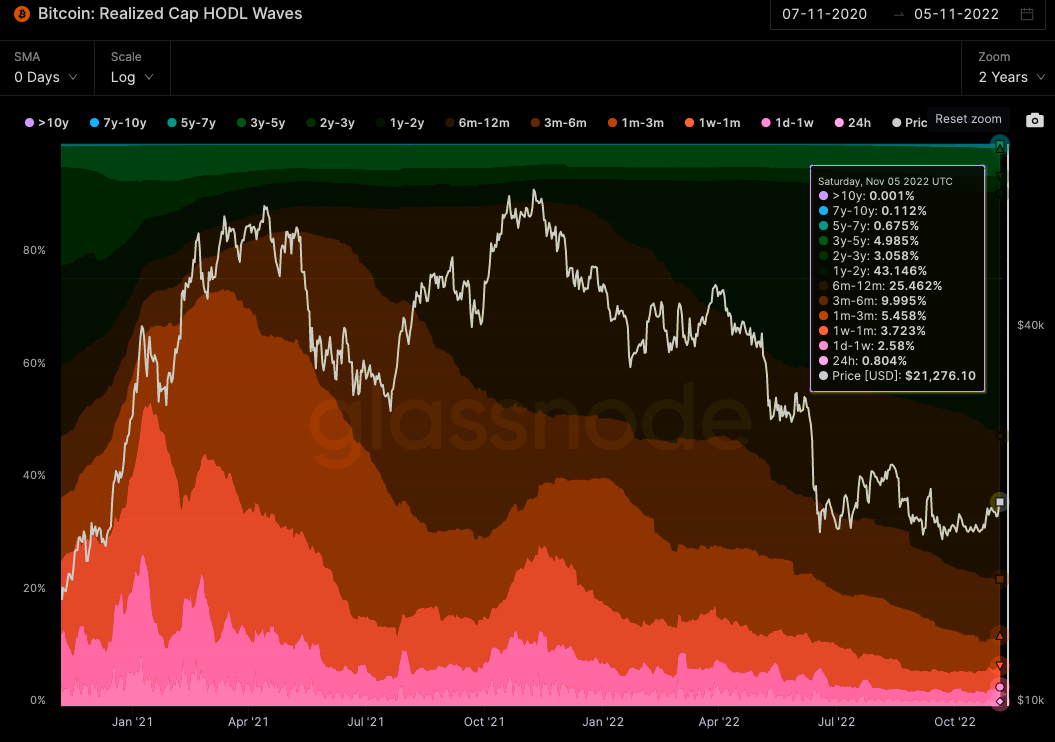Toggle the 7y-10y legend series
This screenshot has width=1055, height=742.
[x=118, y=122]
